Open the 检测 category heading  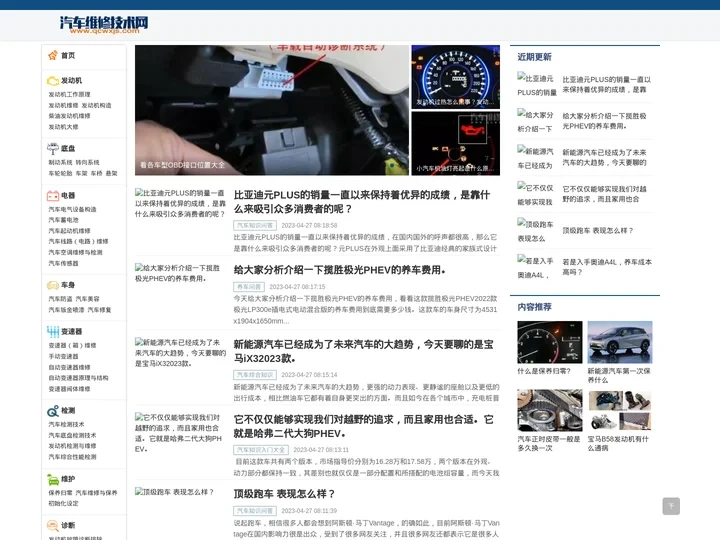click(x=68, y=411)
